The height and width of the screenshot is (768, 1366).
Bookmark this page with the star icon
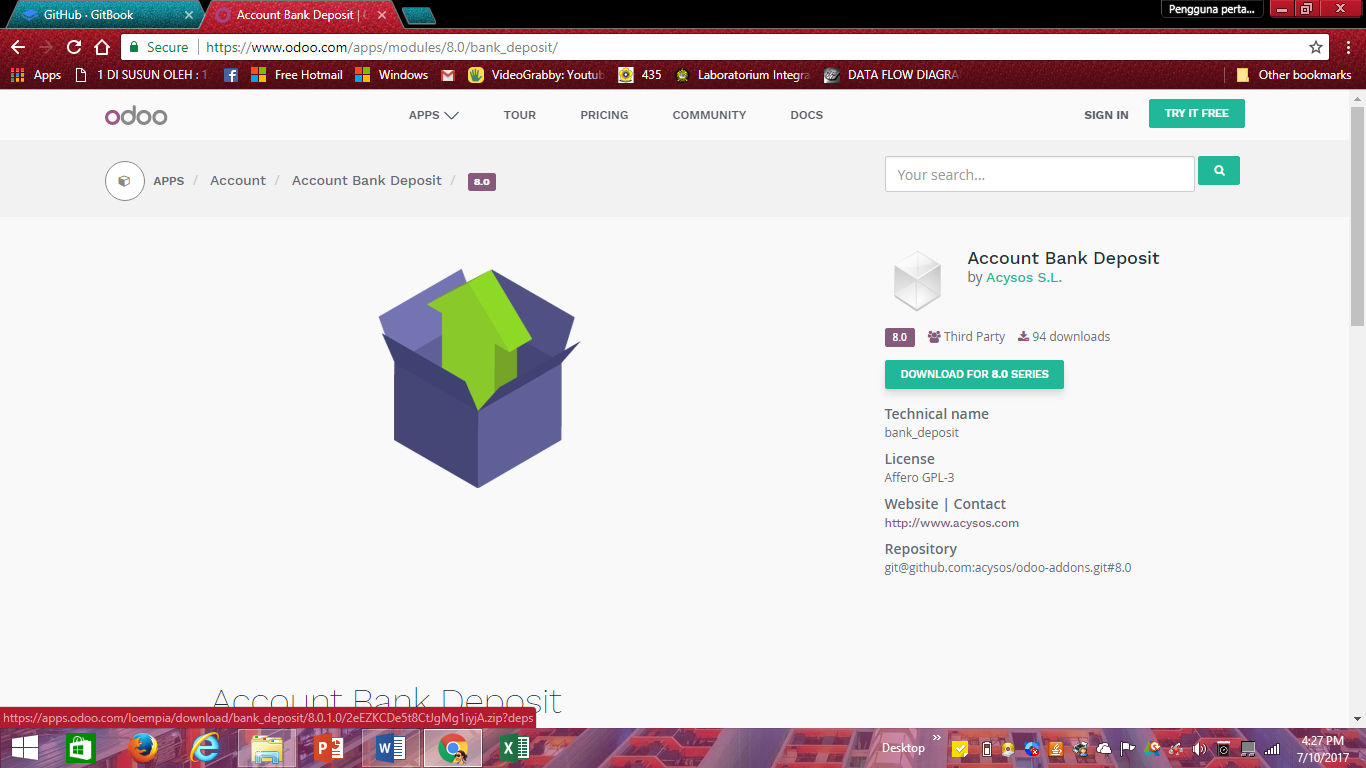(x=1316, y=47)
